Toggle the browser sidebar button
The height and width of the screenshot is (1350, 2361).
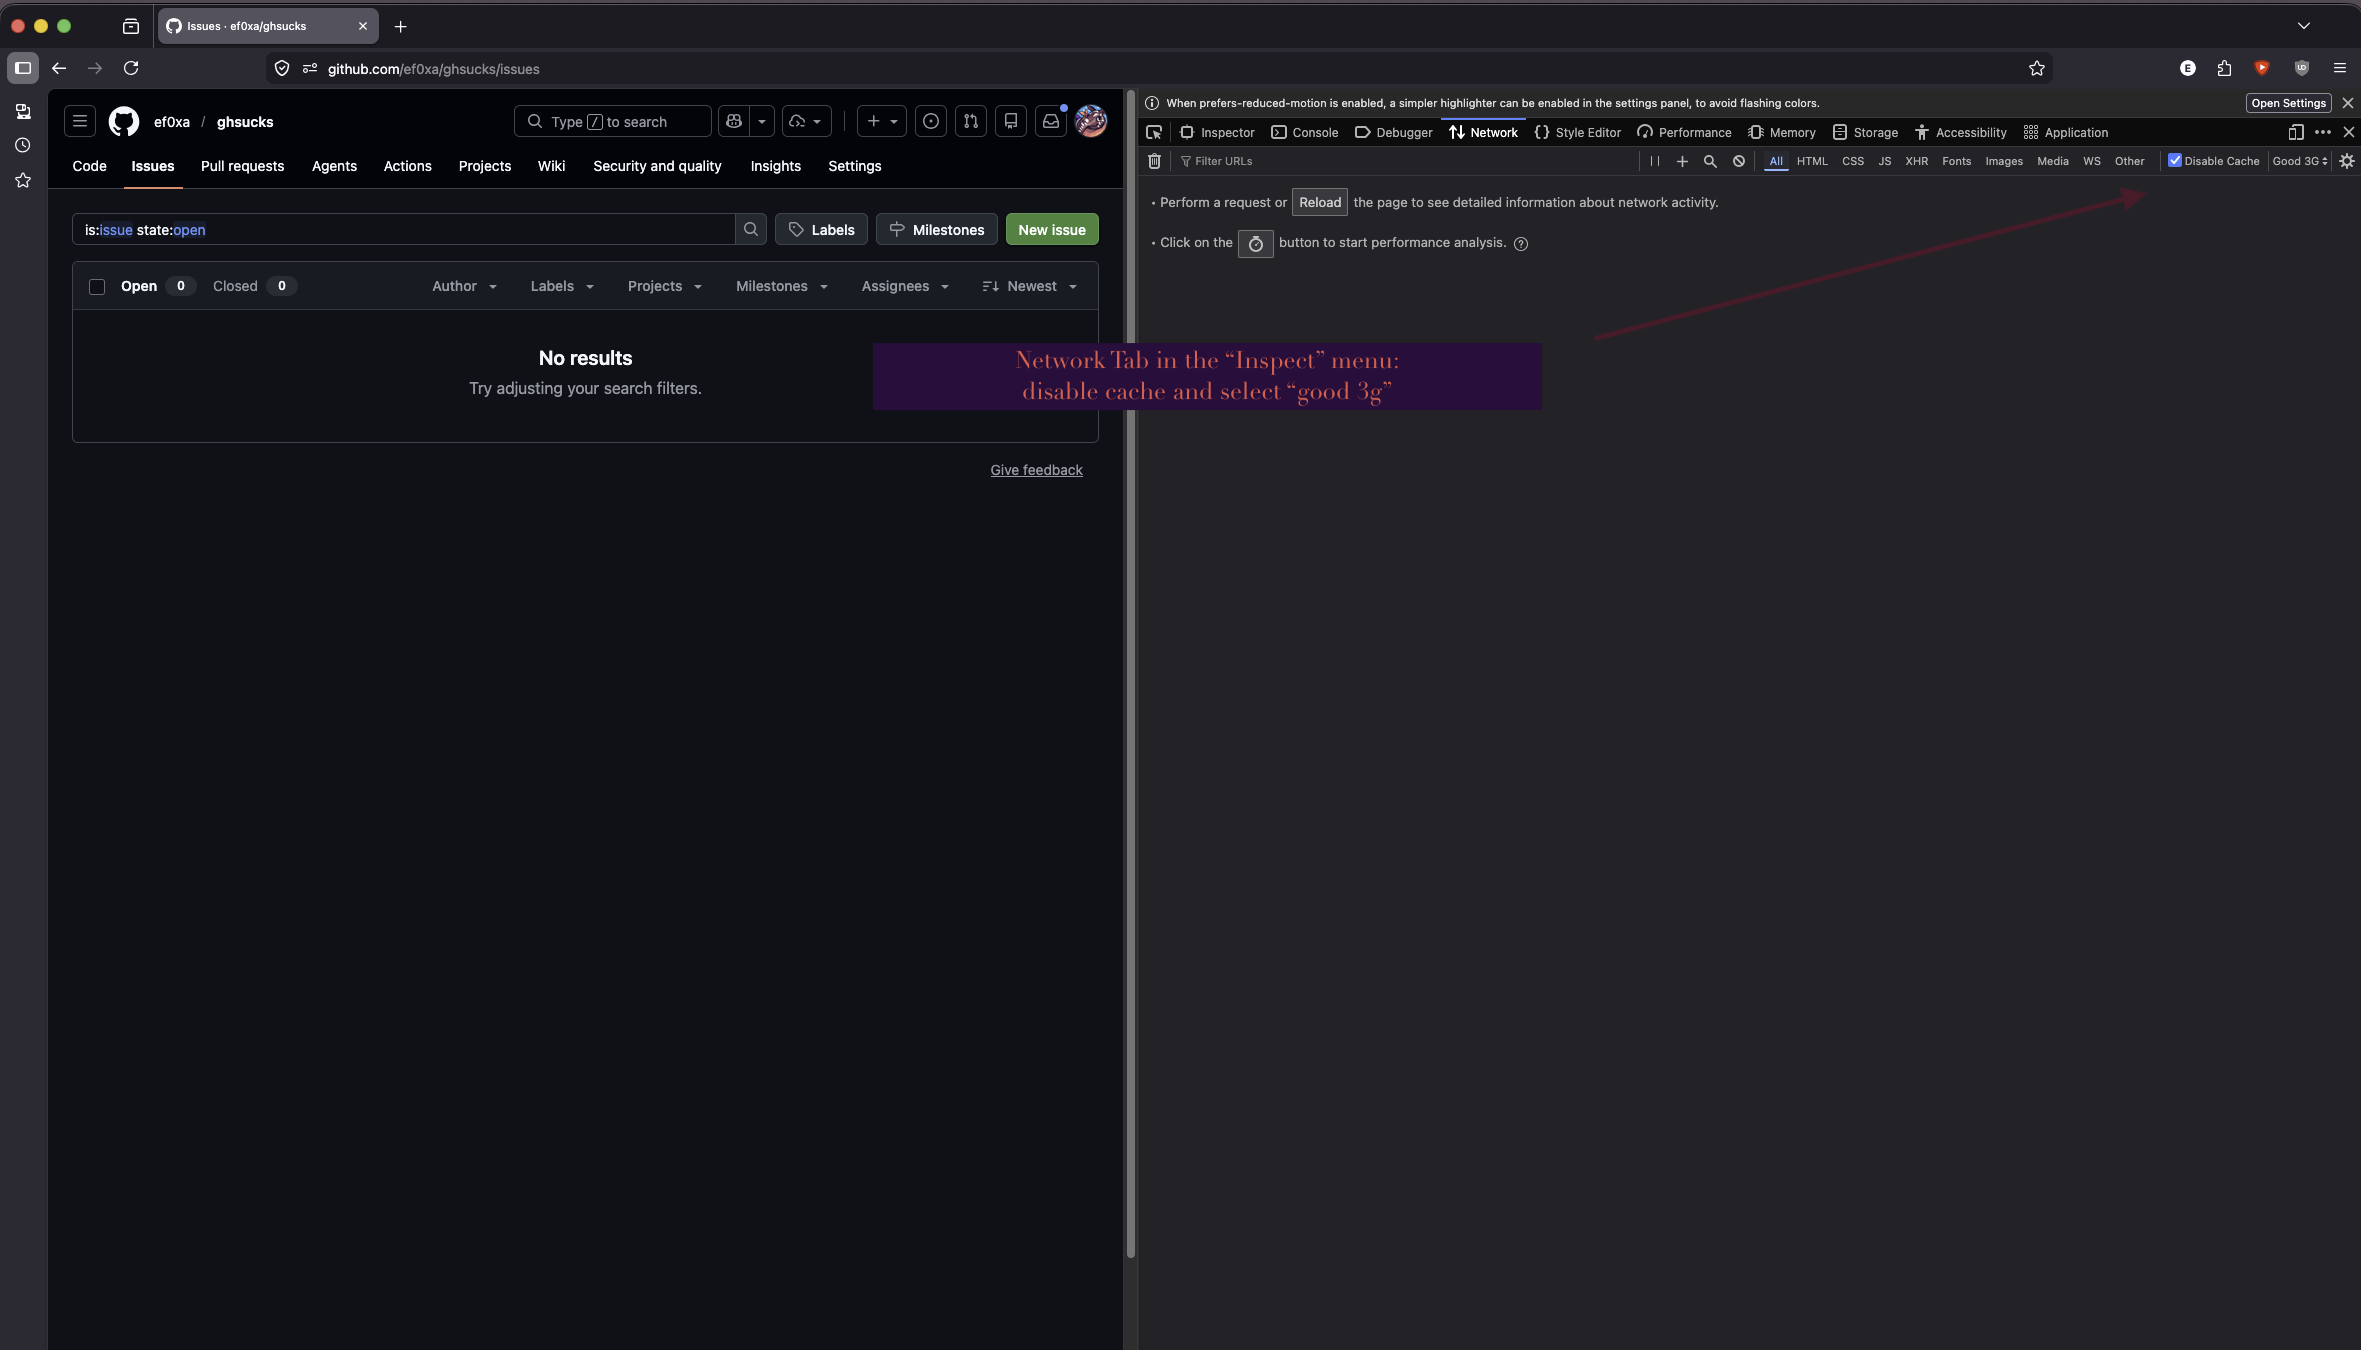[x=23, y=68]
